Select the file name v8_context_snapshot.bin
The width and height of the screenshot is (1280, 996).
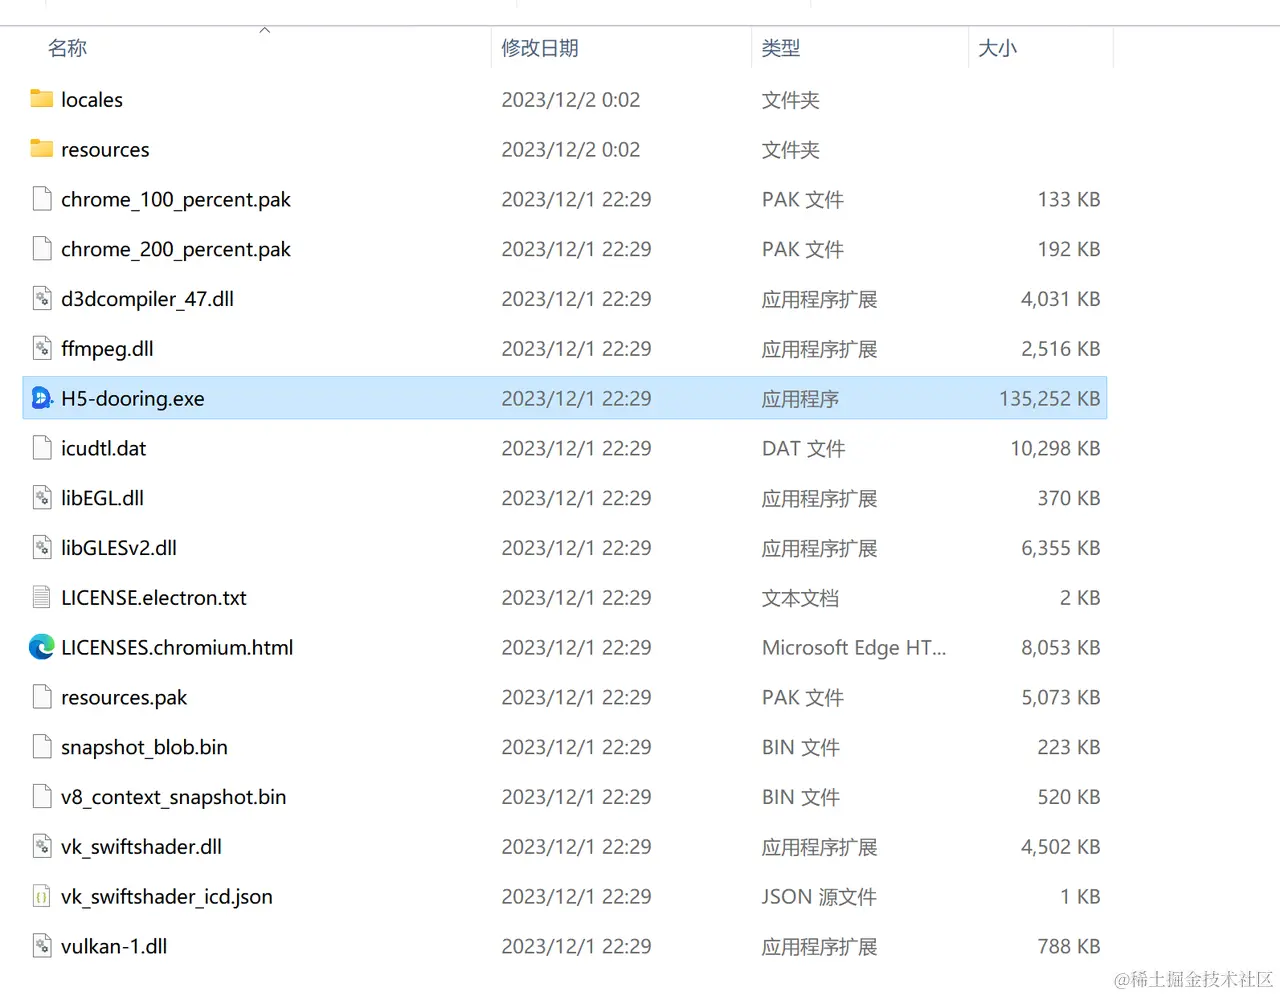click(174, 798)
